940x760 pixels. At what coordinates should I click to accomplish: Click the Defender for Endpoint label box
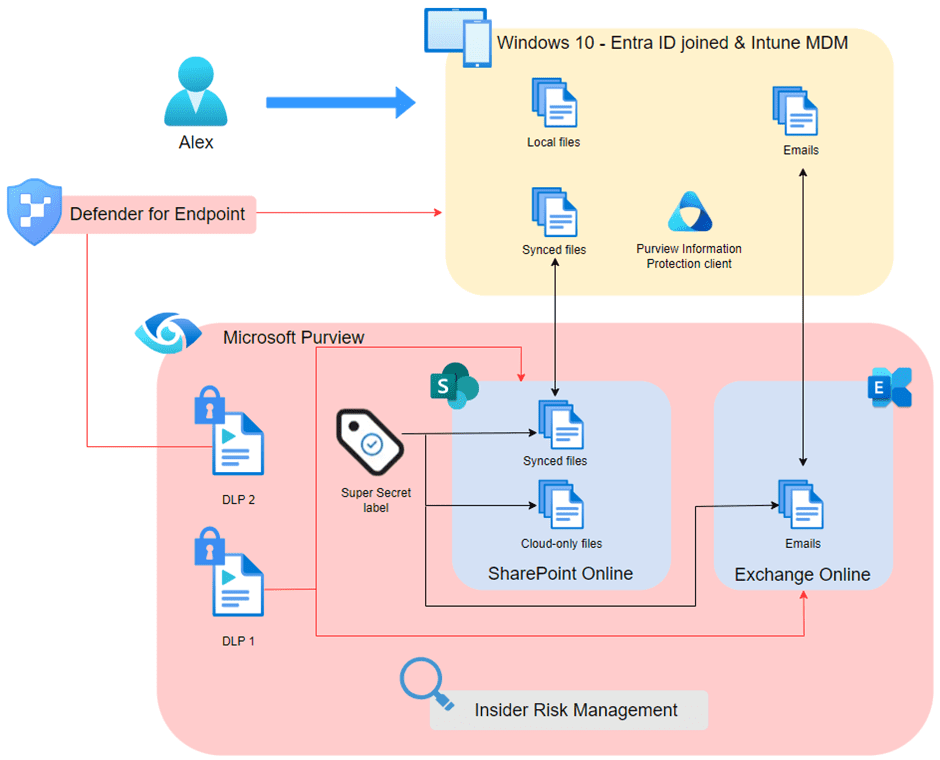click(157, 214)
